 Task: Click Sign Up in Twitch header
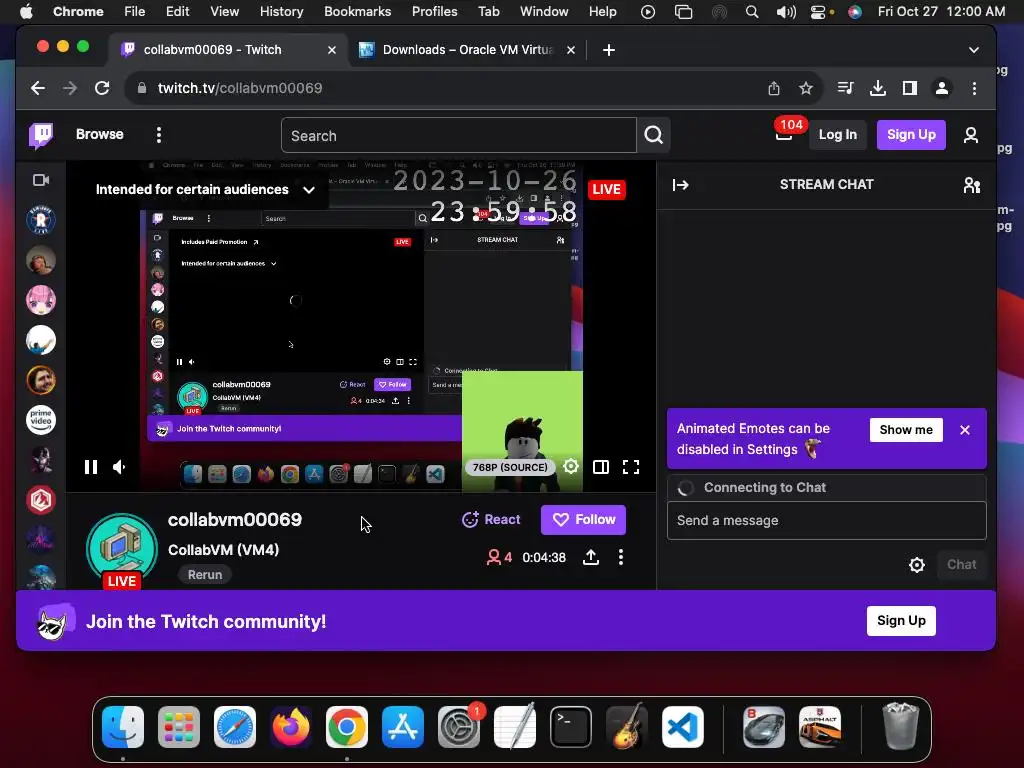(911, 135)
